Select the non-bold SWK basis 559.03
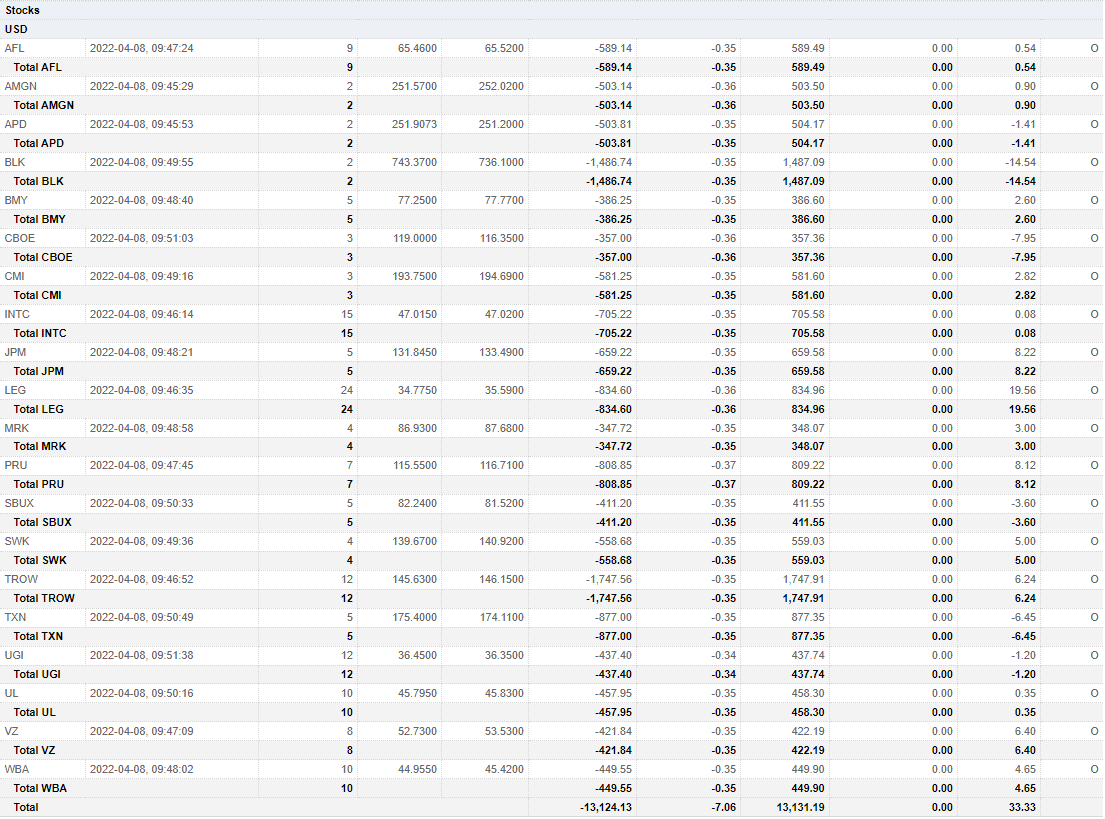The image size is (1105, 819). click(808, 543)
